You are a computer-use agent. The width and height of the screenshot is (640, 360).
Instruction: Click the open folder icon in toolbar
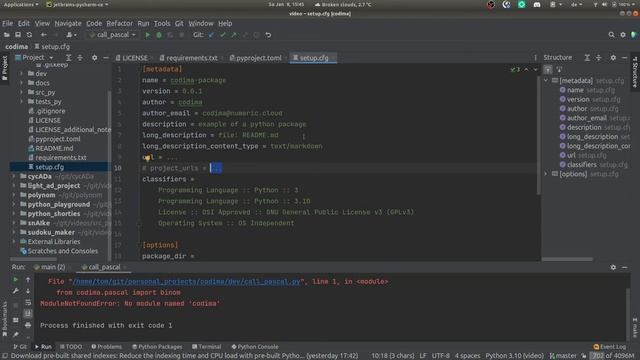(7, 35)
